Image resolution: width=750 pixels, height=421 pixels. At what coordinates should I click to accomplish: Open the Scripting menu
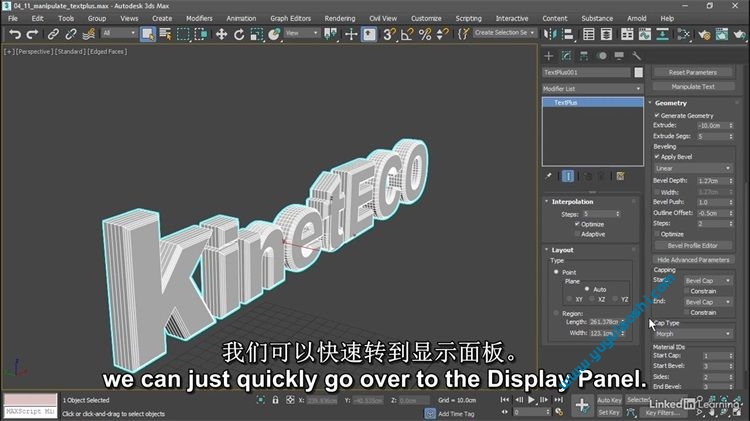(468, 18)
